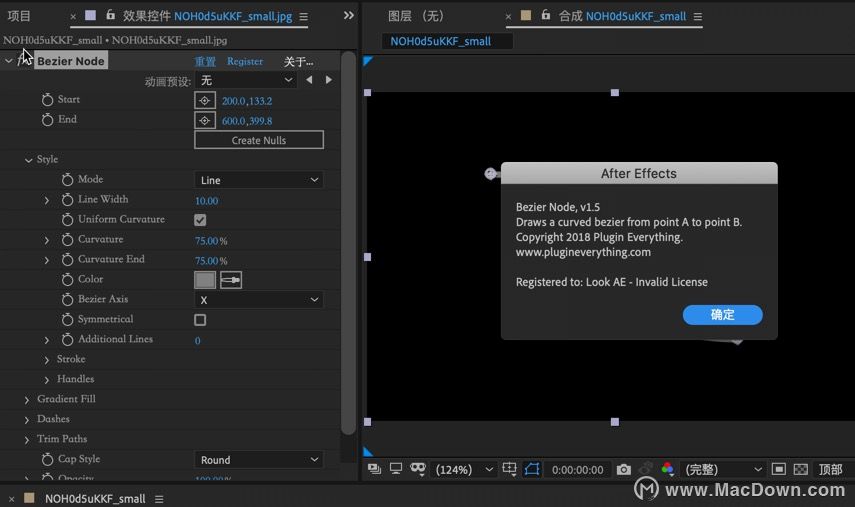Show channel and color management icon
This screenshot has height=507, width=855.
667,469
